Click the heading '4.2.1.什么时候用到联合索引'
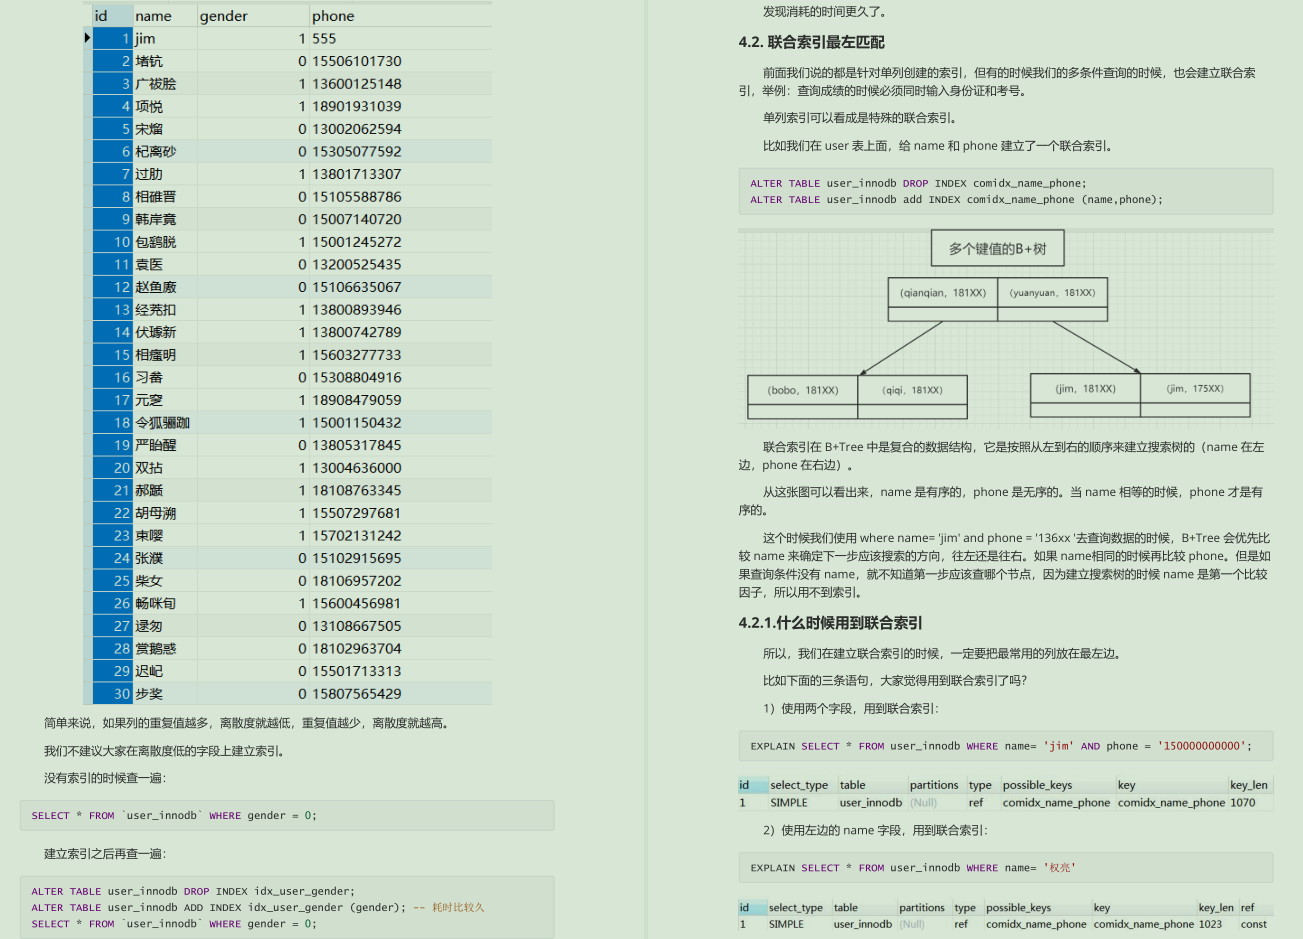 (831, 623)
